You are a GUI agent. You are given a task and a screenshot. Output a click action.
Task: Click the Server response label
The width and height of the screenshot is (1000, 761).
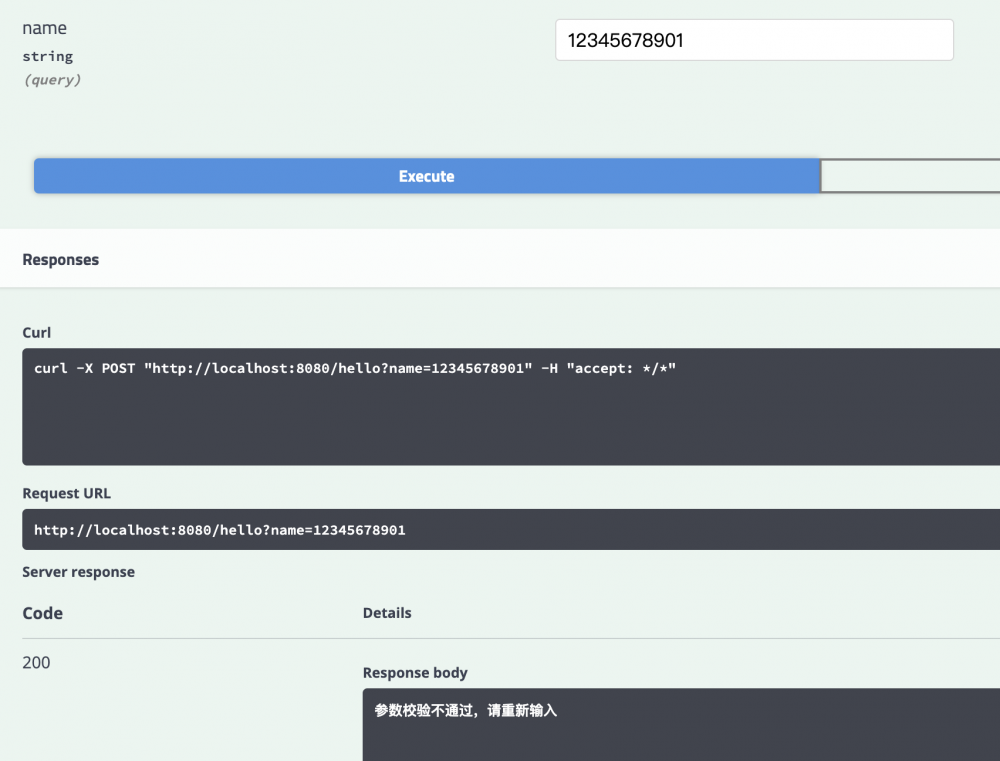(78, 572)
